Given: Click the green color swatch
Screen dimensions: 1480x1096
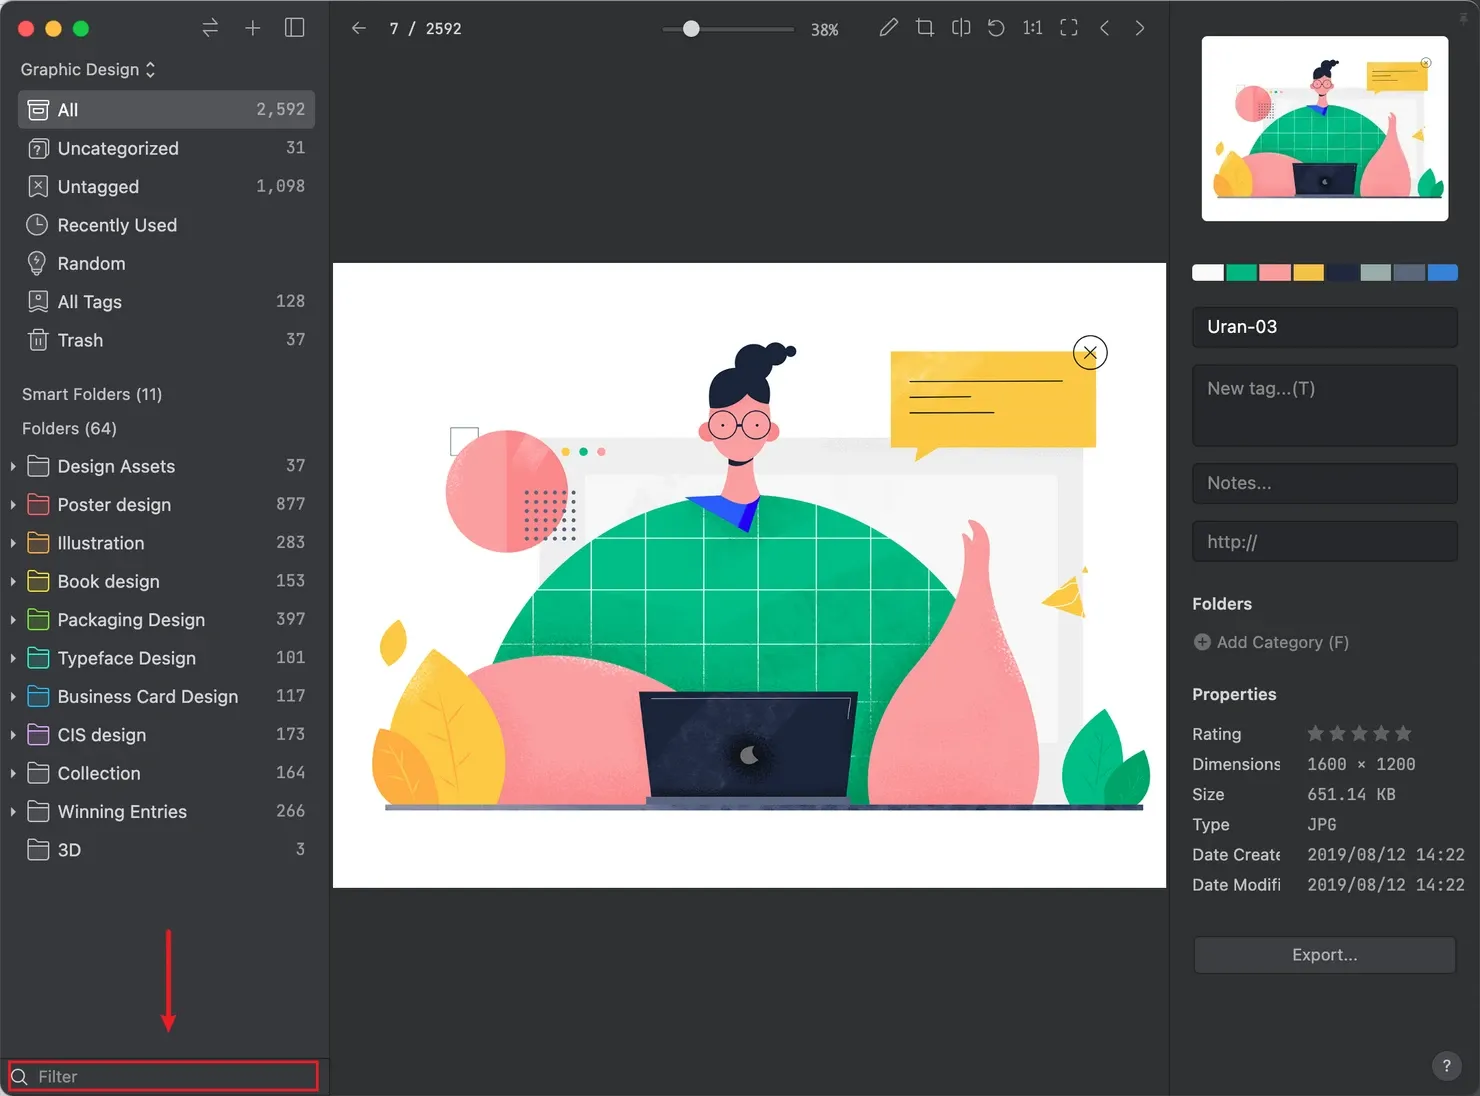Looking at the screenshot, I should tap(1241, 272).
